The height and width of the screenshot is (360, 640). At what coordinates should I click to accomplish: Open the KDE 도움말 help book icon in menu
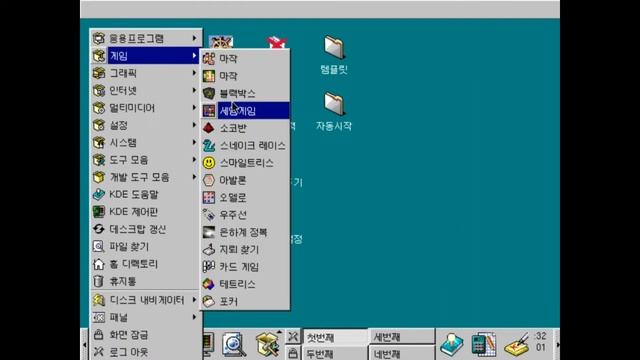[x=99, y=195]
